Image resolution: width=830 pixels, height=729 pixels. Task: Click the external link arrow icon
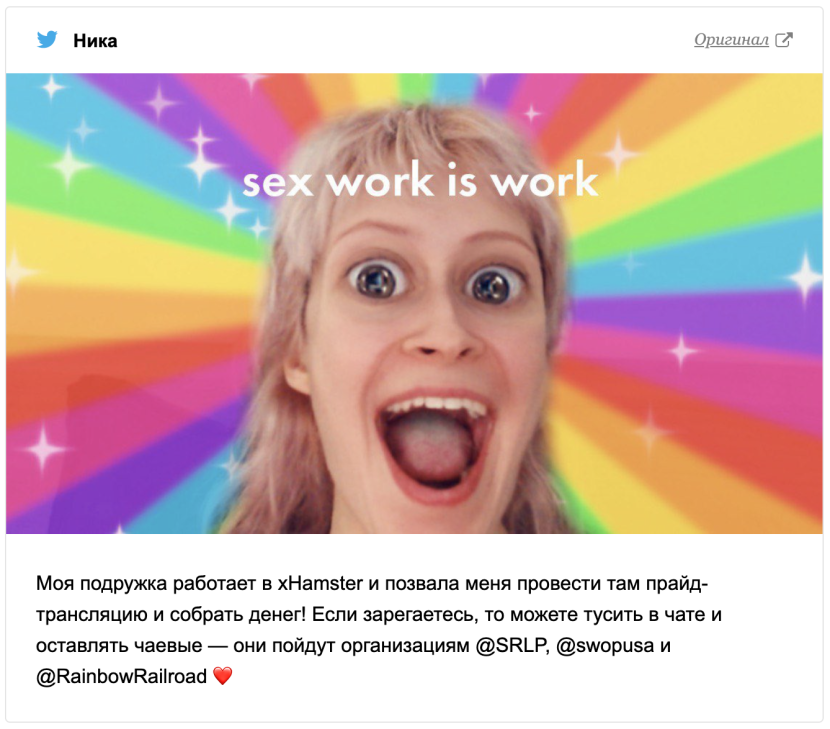783,40
